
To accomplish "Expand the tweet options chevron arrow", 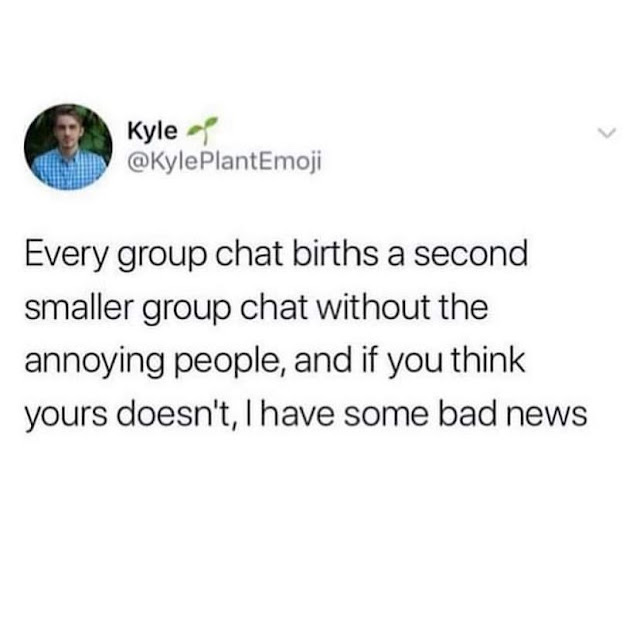I will (607, 133).
